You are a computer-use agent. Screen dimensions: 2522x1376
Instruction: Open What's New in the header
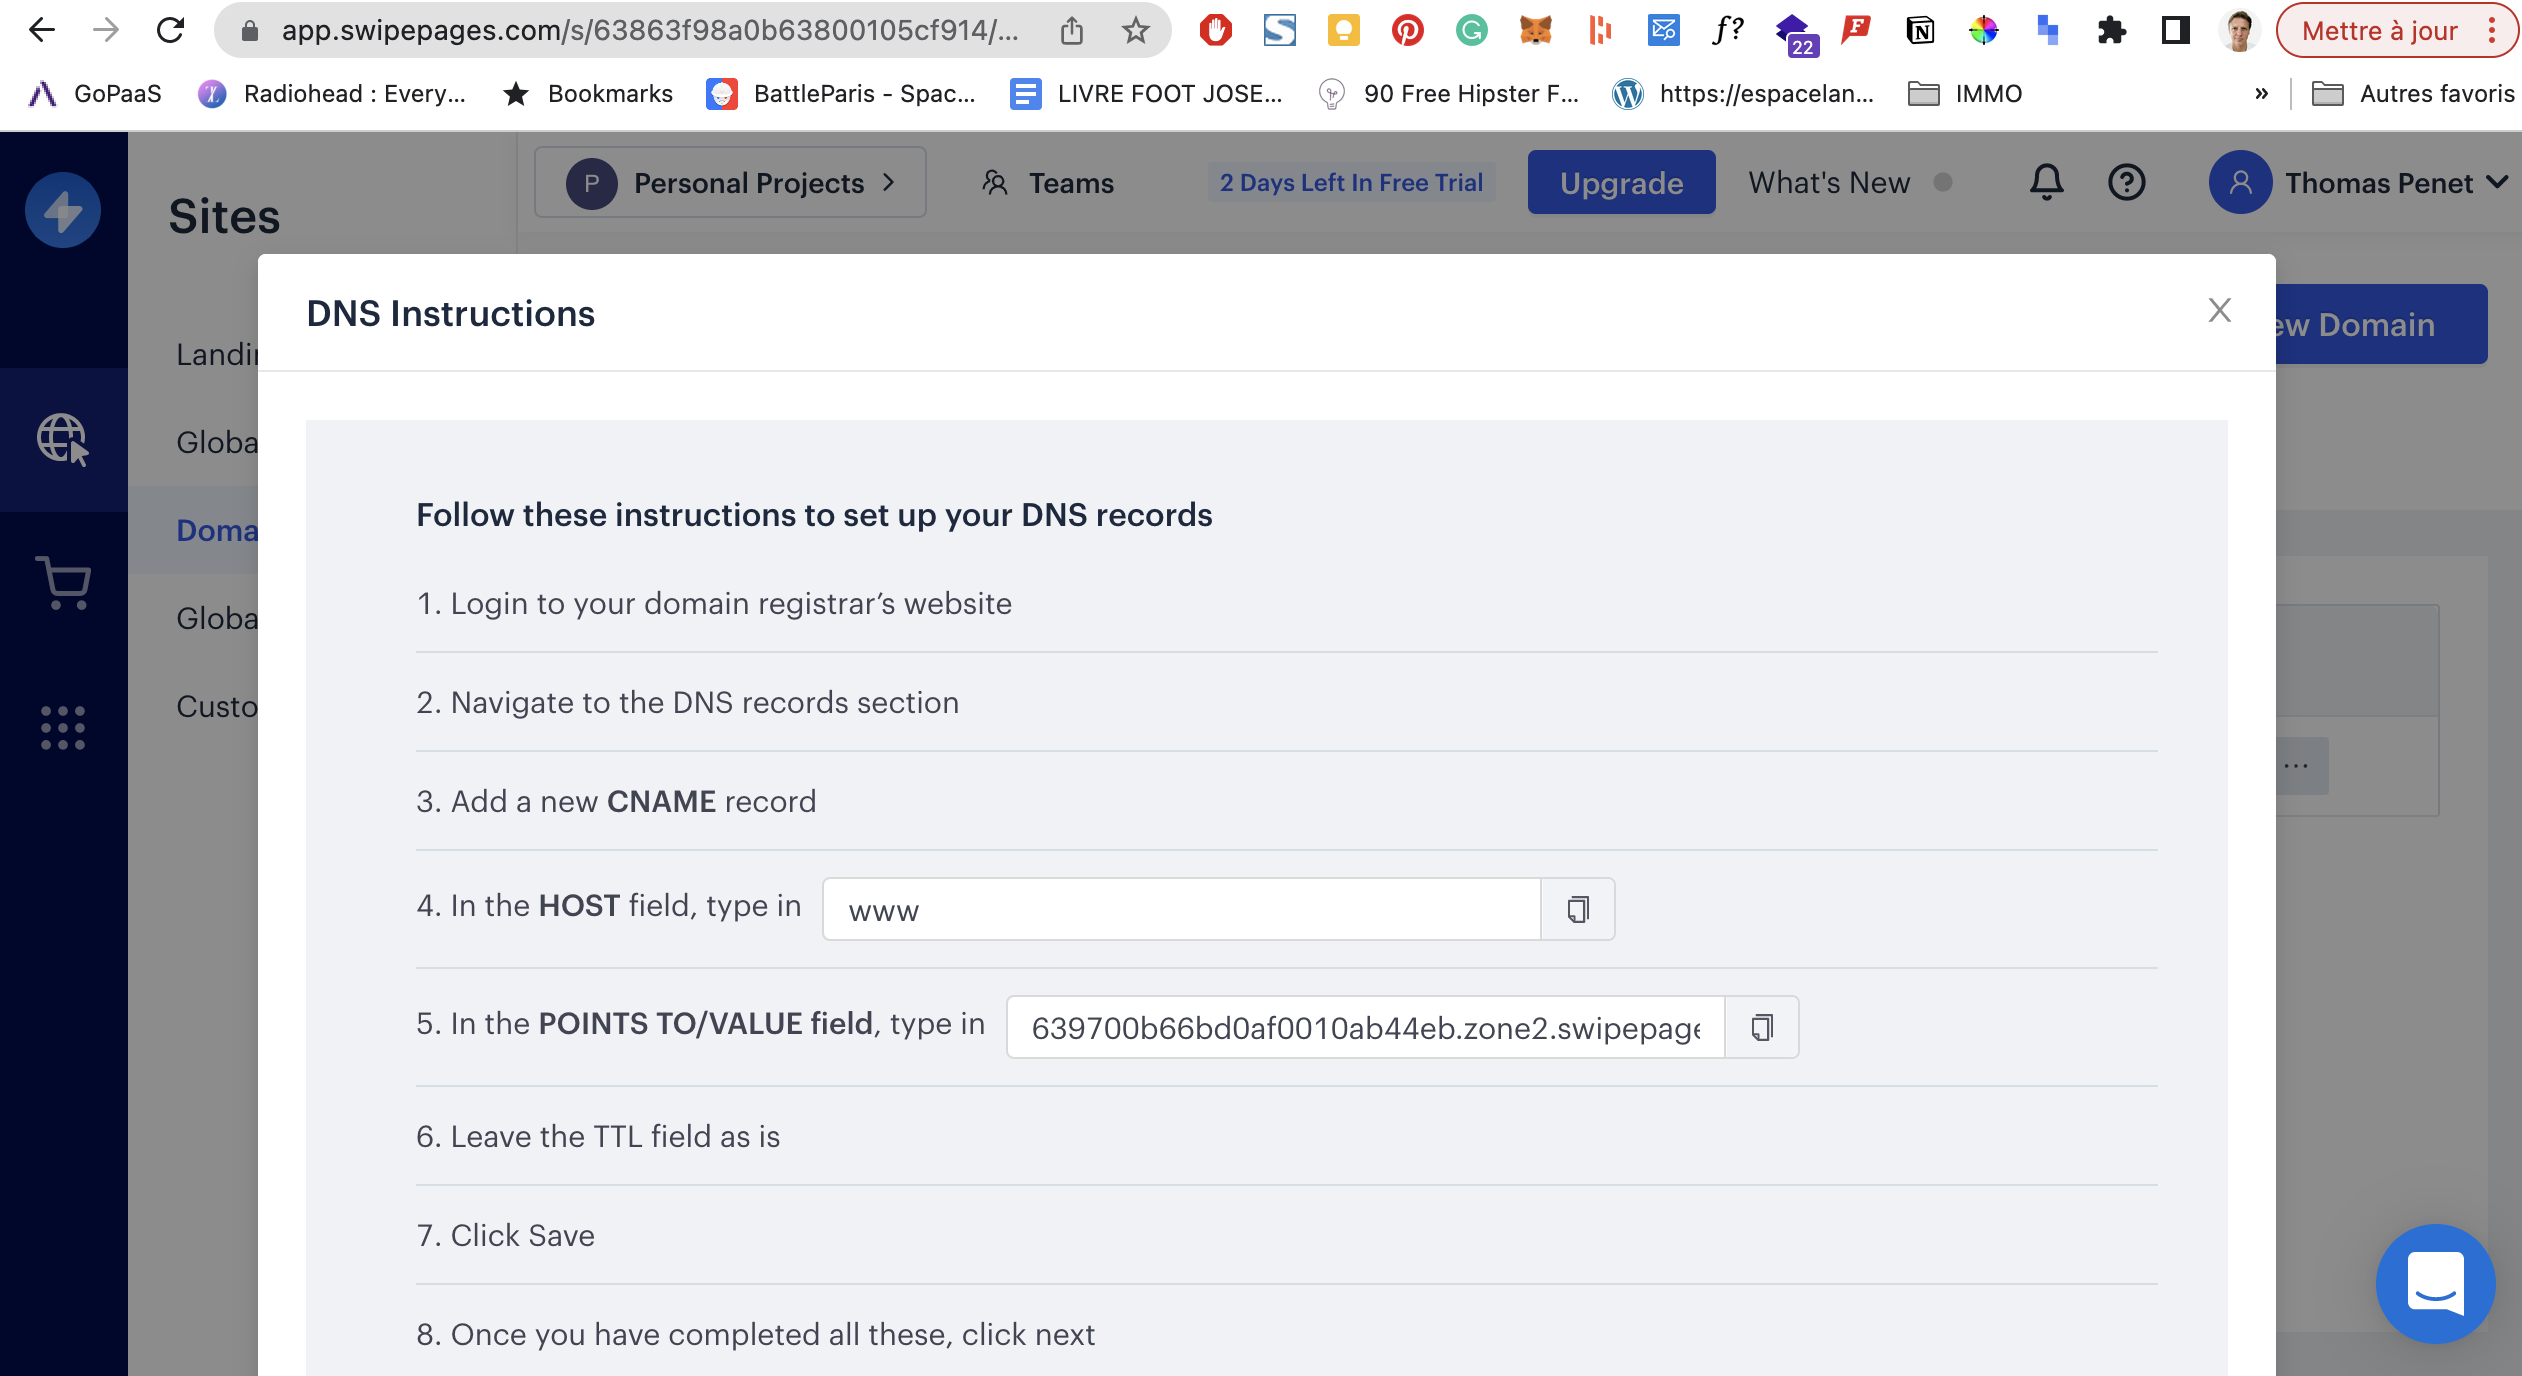coord(1829,183)
